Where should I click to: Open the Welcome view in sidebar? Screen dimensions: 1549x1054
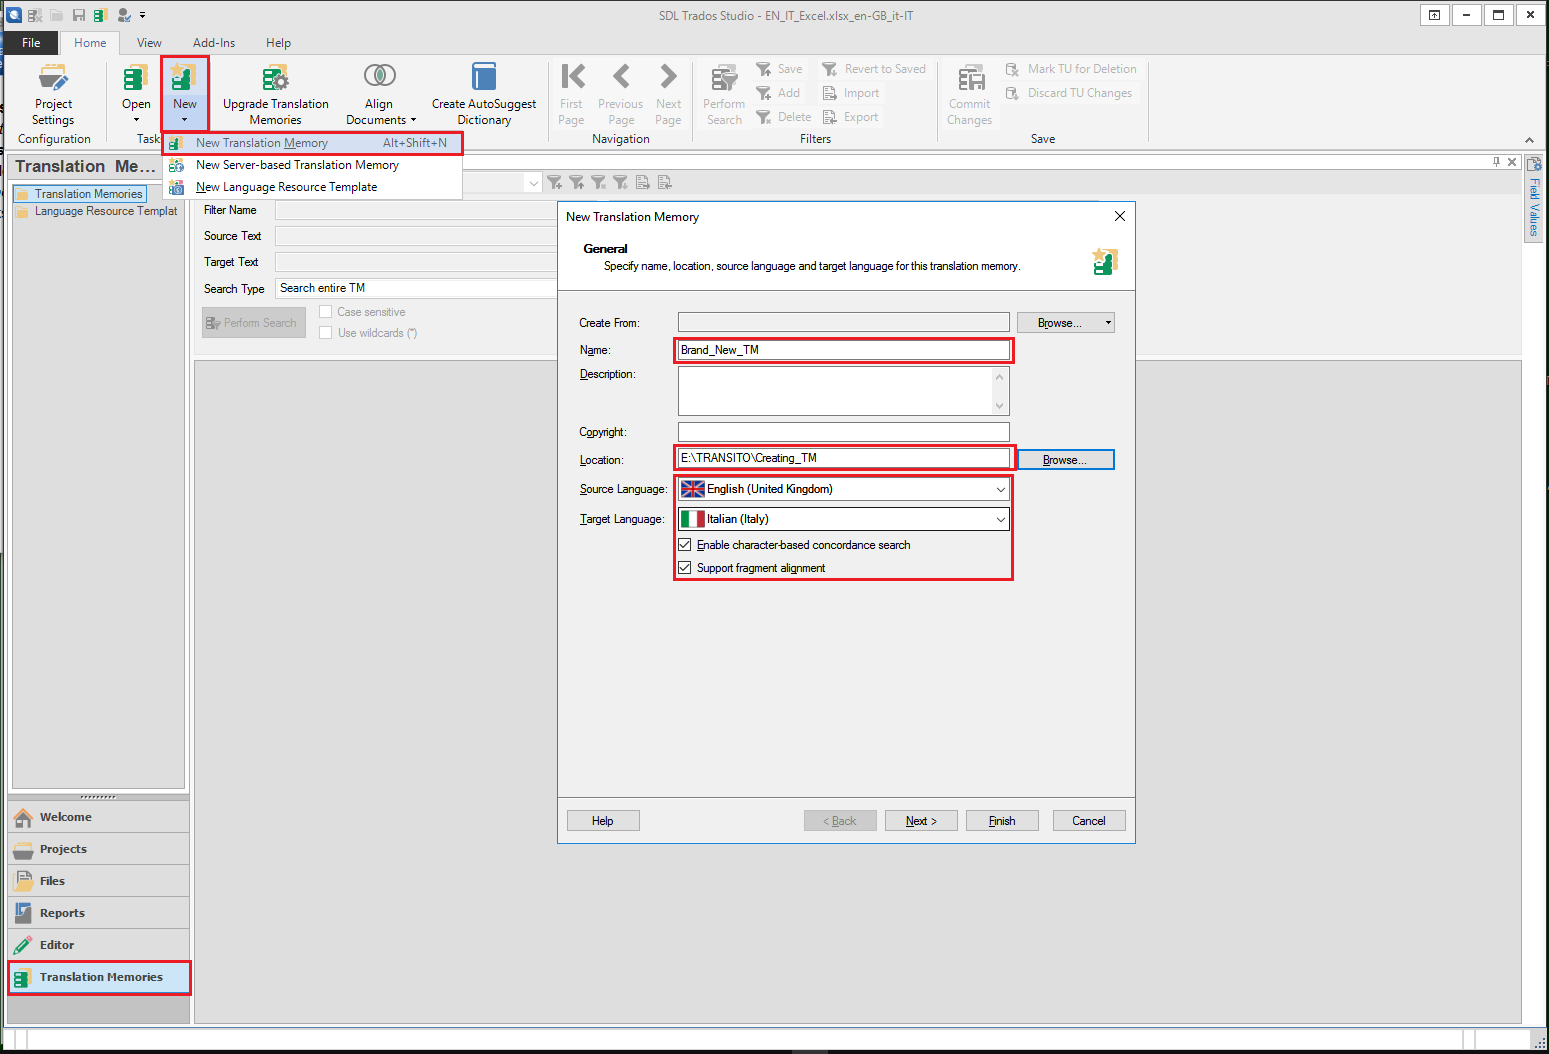coord(99,817)
